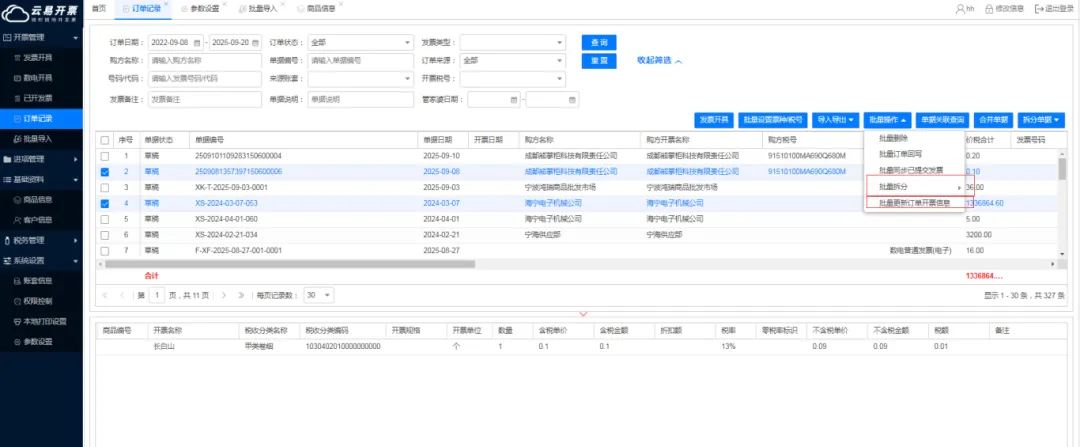Choose 批量拆分 from the batch menu

click(915, 187)
